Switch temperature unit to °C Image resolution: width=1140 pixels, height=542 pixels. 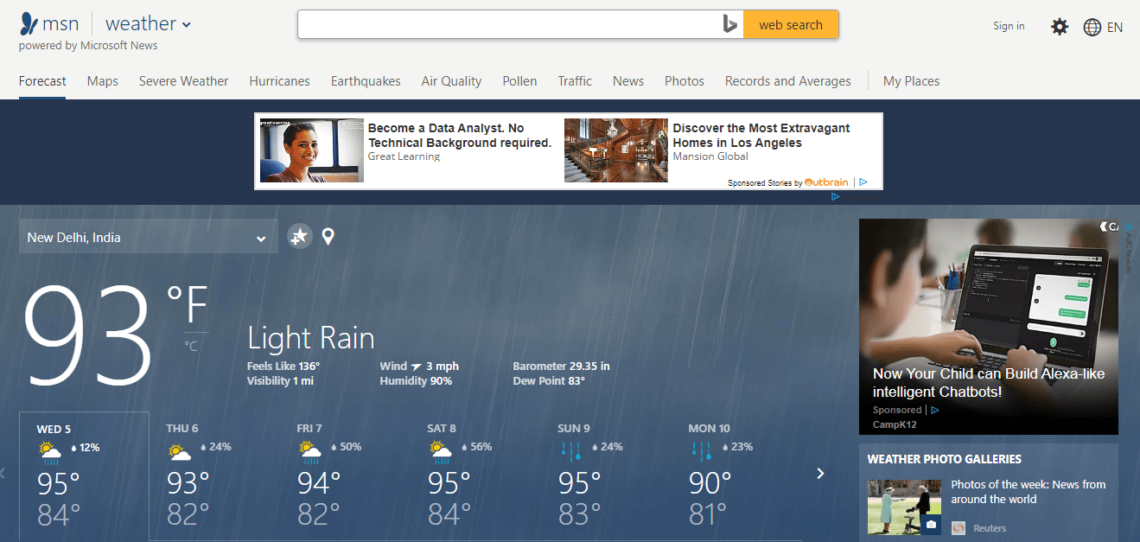point(190,346)
